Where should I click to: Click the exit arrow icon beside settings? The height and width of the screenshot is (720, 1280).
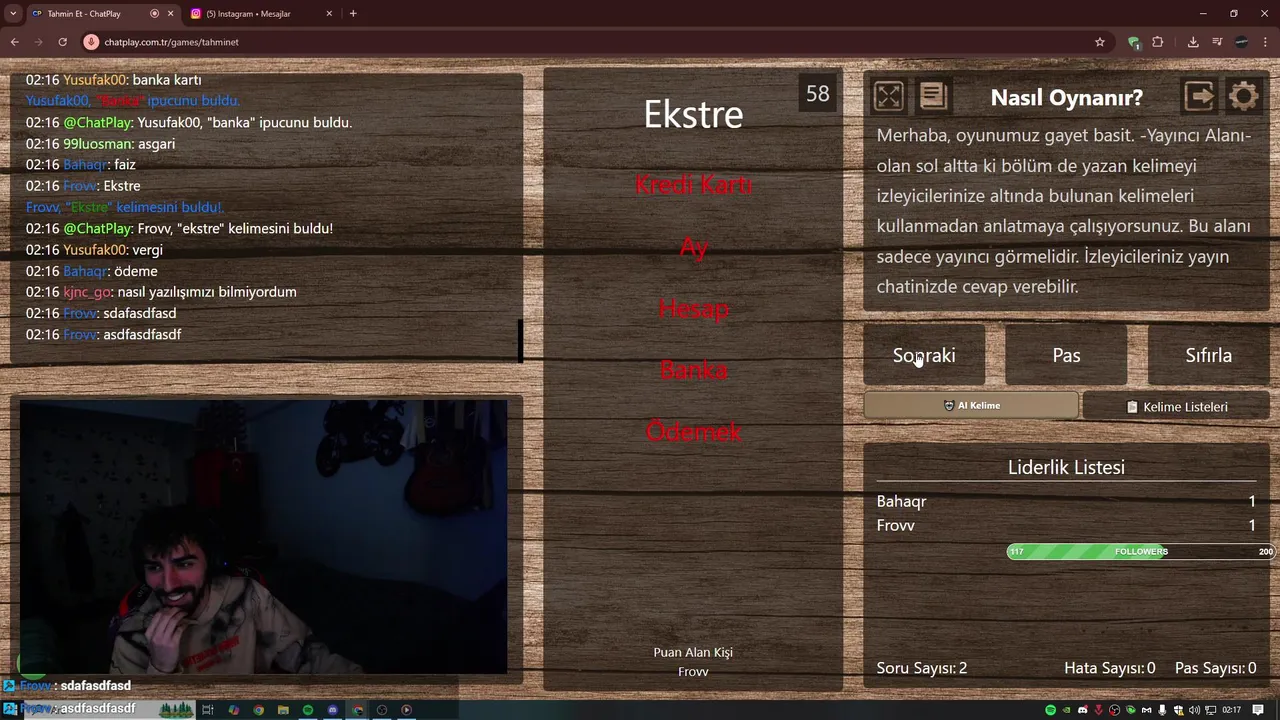[x=1198, y=96]
